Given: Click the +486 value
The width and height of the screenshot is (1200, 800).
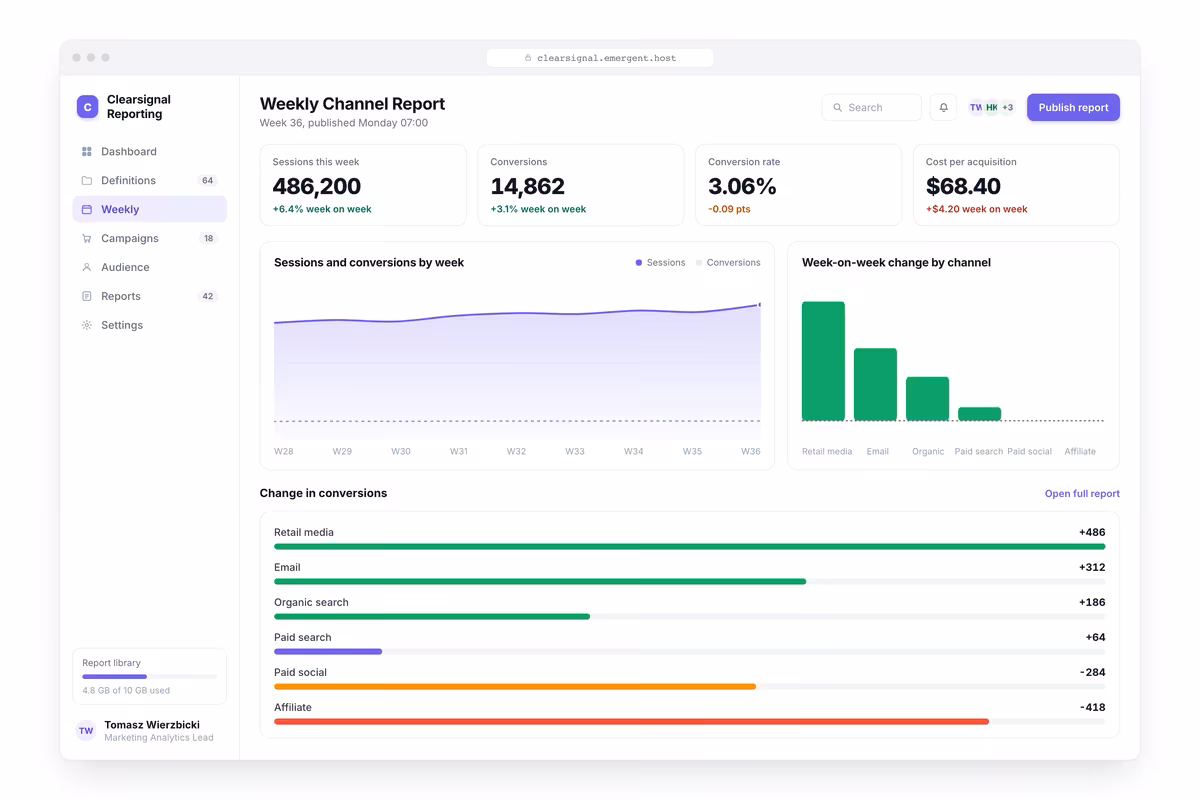Looking at the screenshot, I should click(x=1092, y=533).
